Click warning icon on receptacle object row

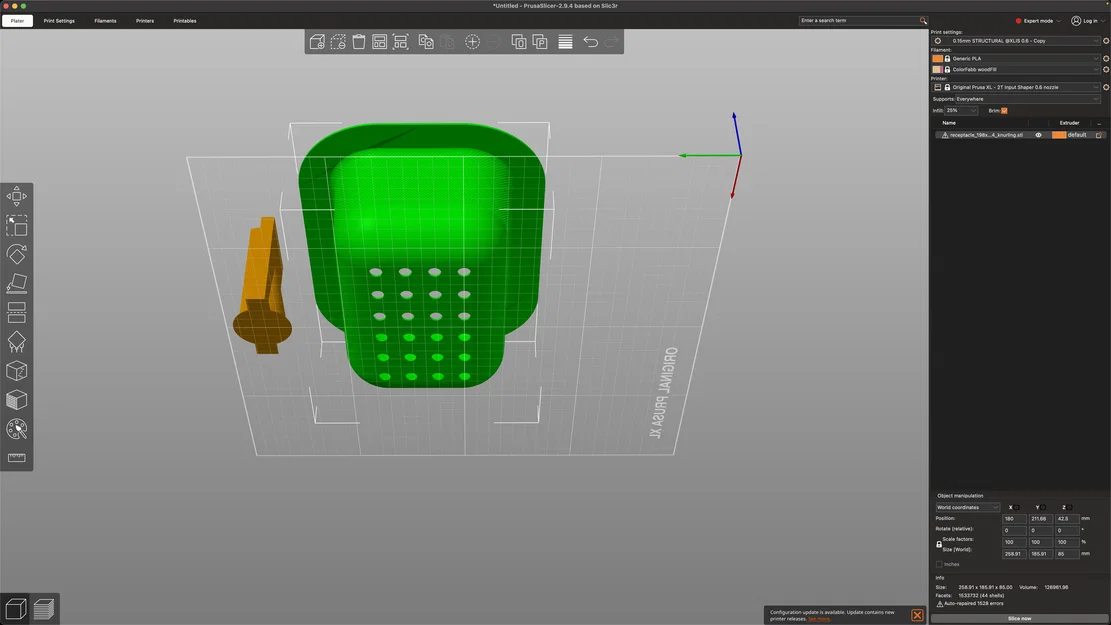(944, 135)
